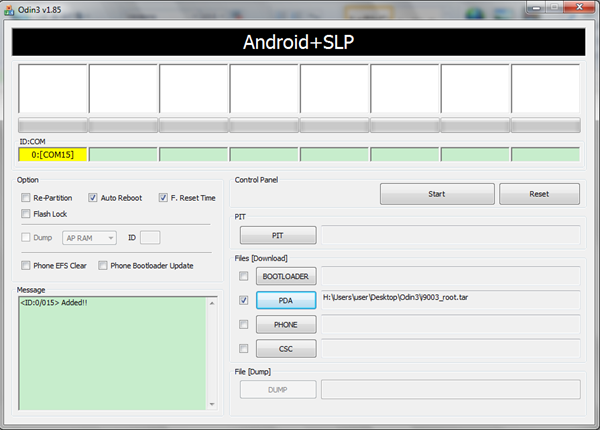600x430 pixels.
Task: Click the first progress bar under slot one
Action: tap(53, 125)
